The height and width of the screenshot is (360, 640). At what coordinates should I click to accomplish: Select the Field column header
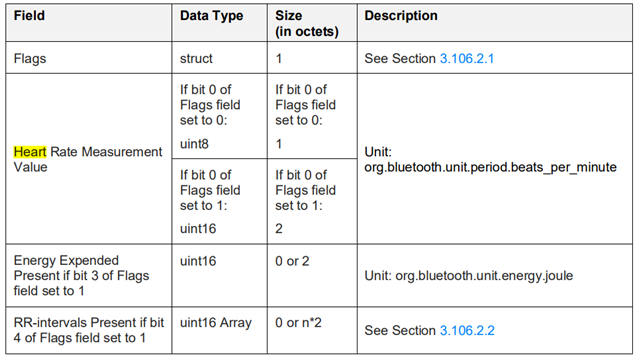click(x=89, y=23)
